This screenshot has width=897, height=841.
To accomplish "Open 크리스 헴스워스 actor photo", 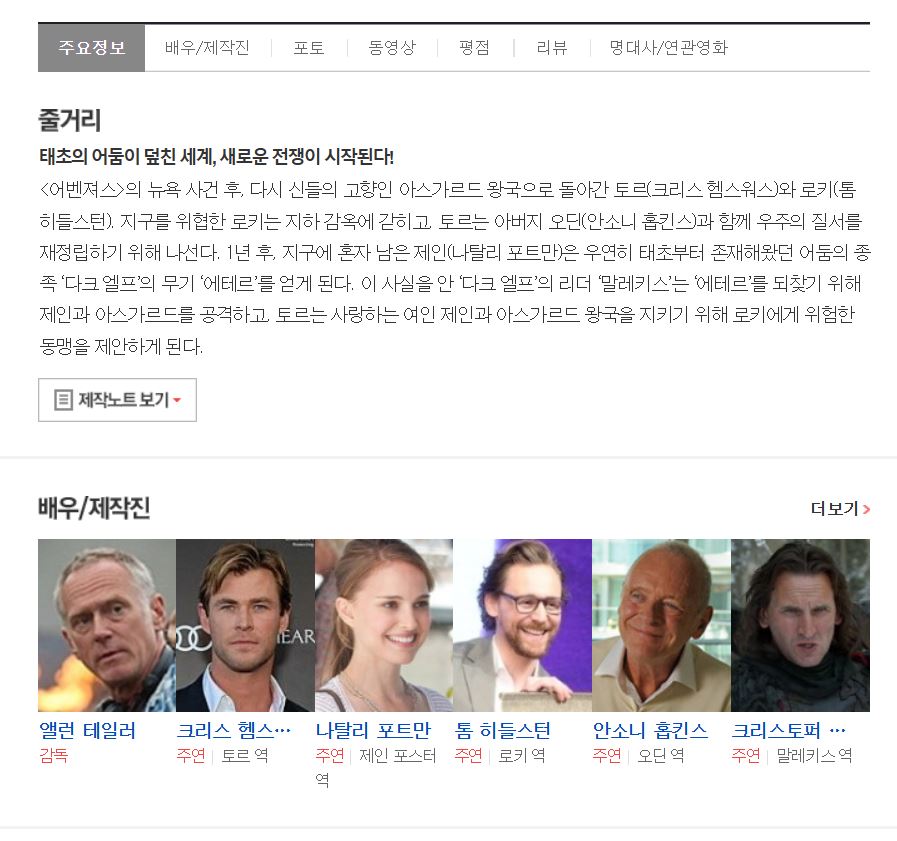I will pos(245,625).
